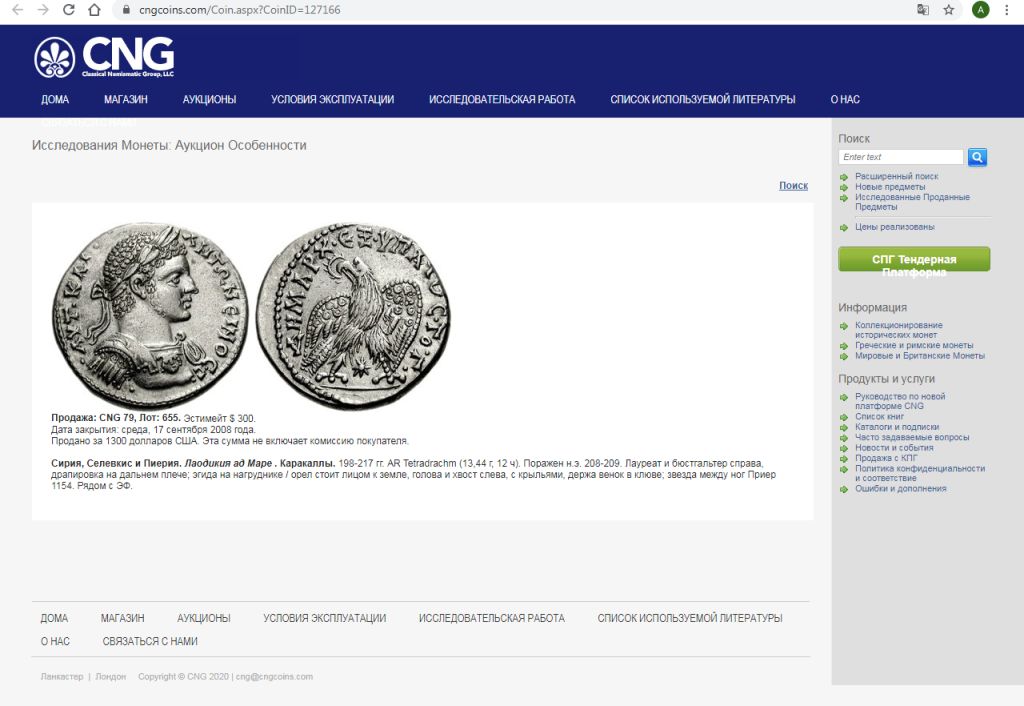
Task: Open the Список книг link
Action: coord(880,416)
